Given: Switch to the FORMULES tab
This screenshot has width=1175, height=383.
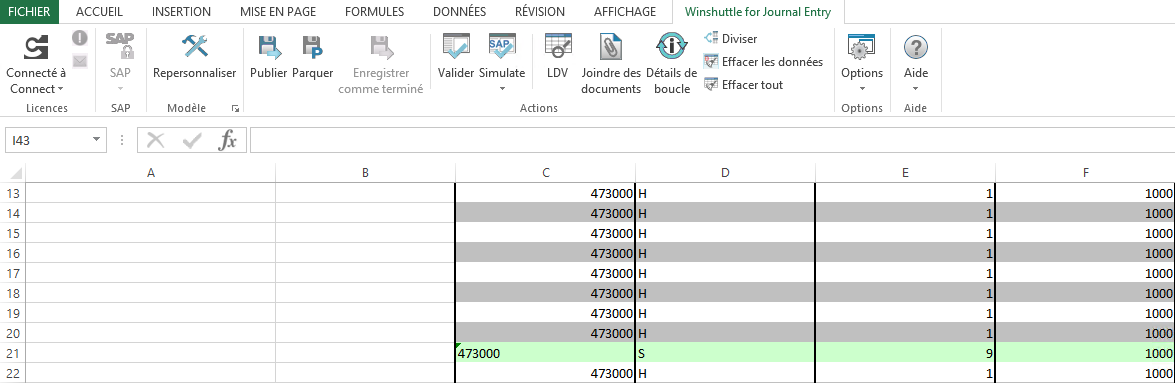Looking at the screenshot, I should click(375, 11).
